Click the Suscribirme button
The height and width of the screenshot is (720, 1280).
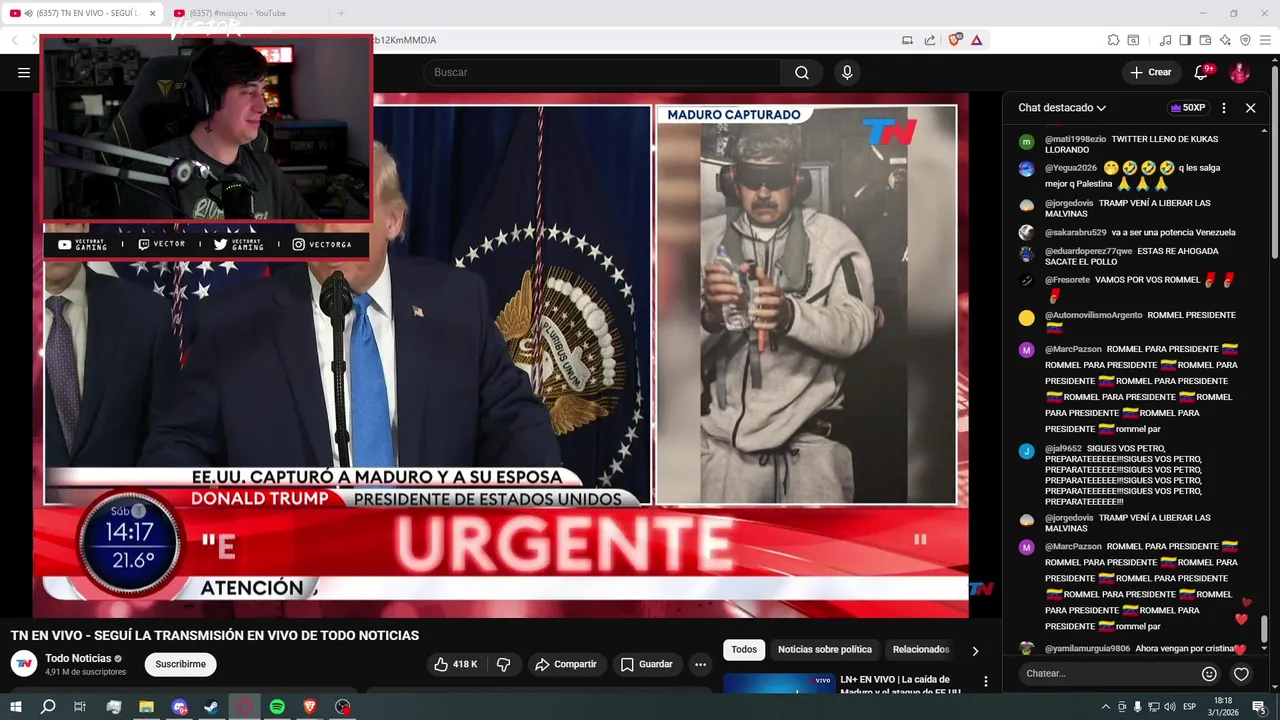click(x=181, y=664)
